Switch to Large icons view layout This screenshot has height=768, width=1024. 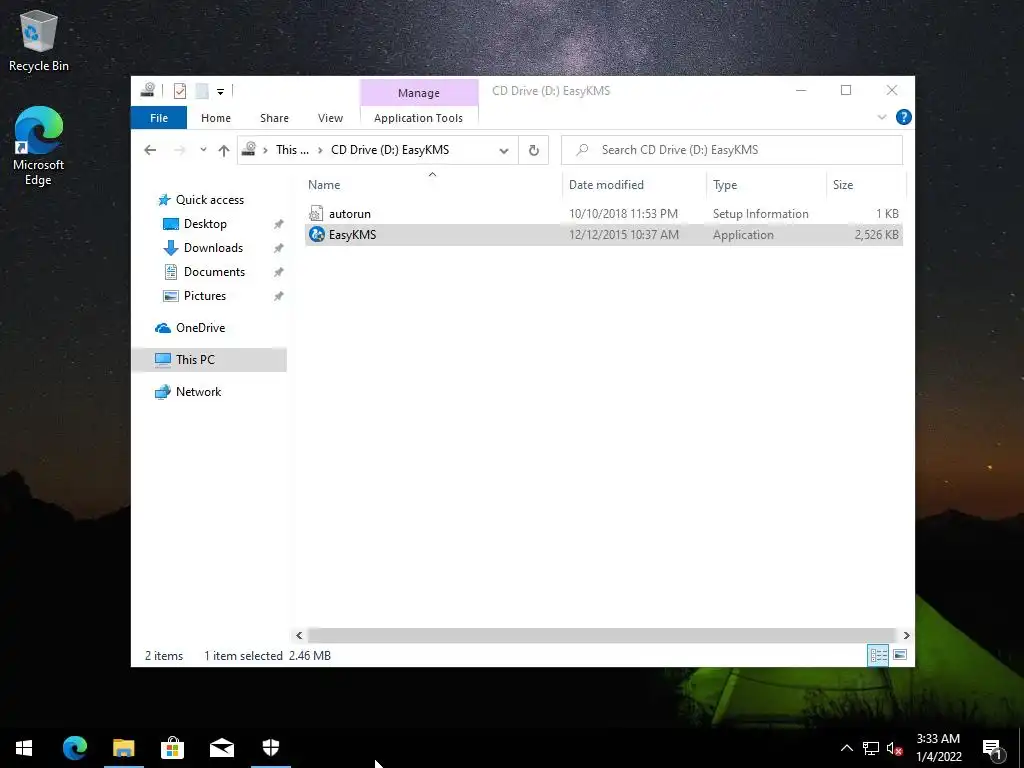click(900, 654)
